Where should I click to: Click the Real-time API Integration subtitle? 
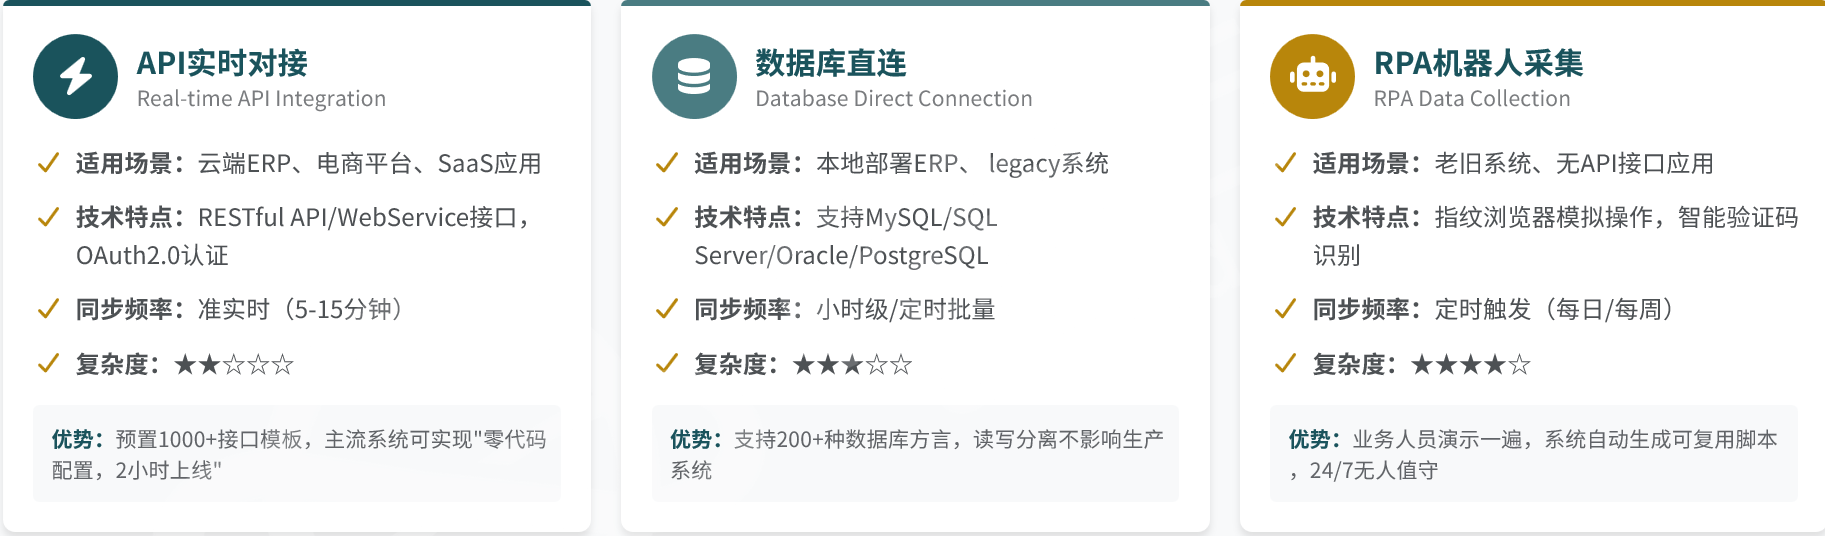click(x=261, y=99)
